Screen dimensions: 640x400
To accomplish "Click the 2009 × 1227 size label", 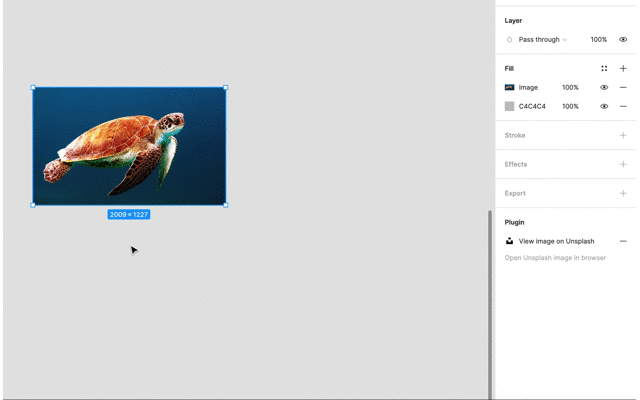I will click(x=129, y=214).
